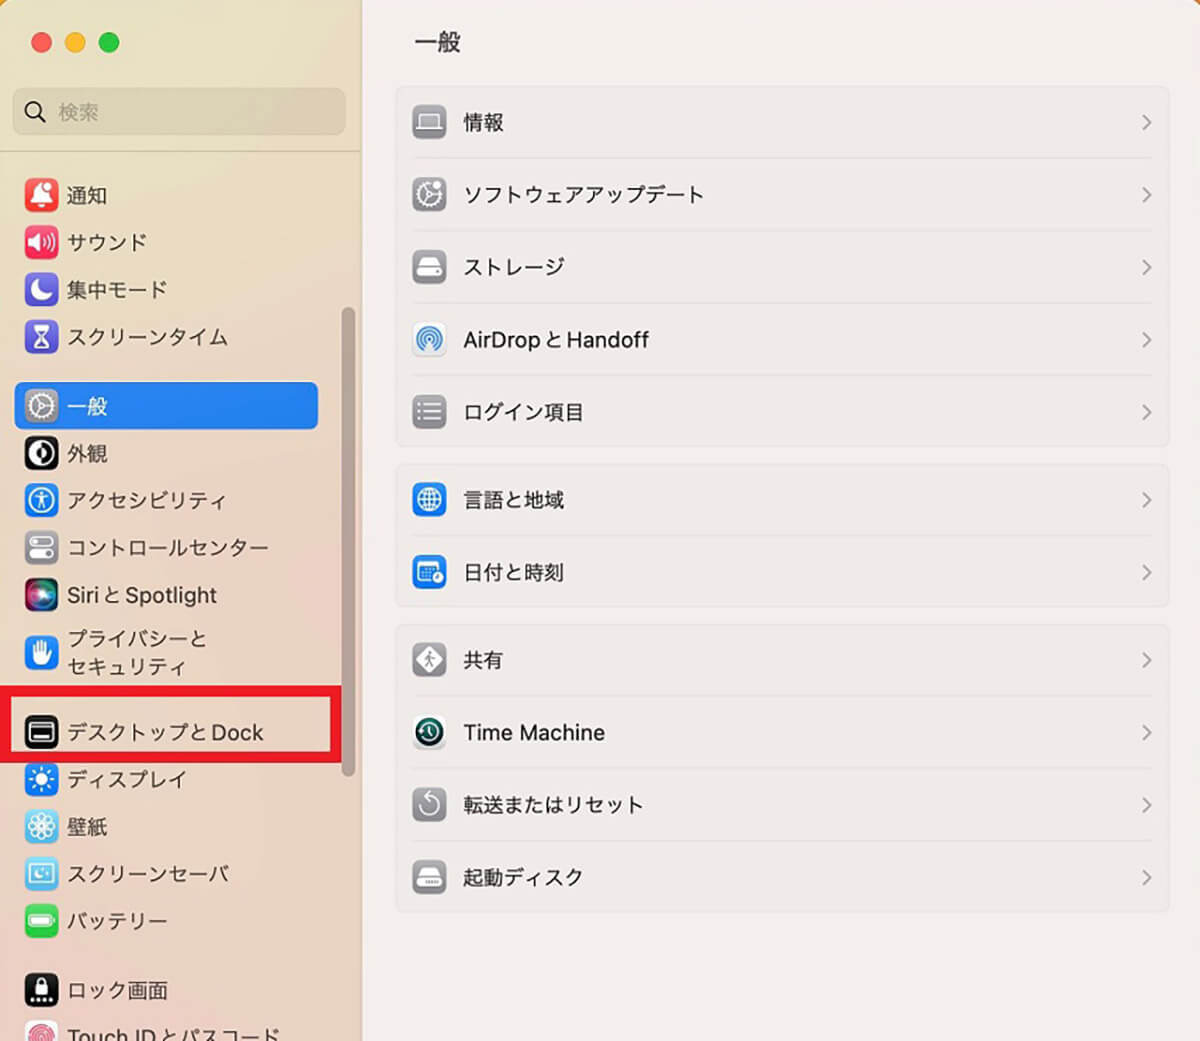Expand the 共有 row chevron
The height and width of the screenshot is (1041, 1200).
click(1146, 660)
